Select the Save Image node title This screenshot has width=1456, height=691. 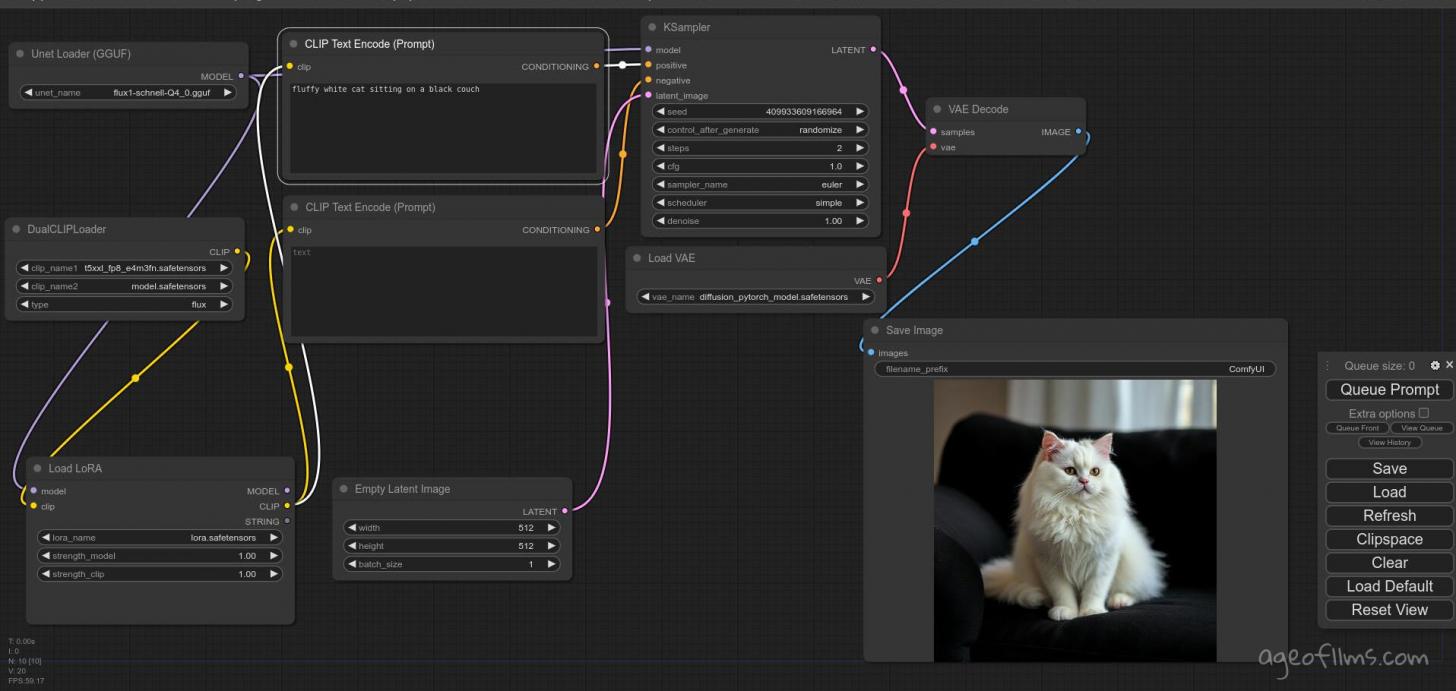point(914,330)
